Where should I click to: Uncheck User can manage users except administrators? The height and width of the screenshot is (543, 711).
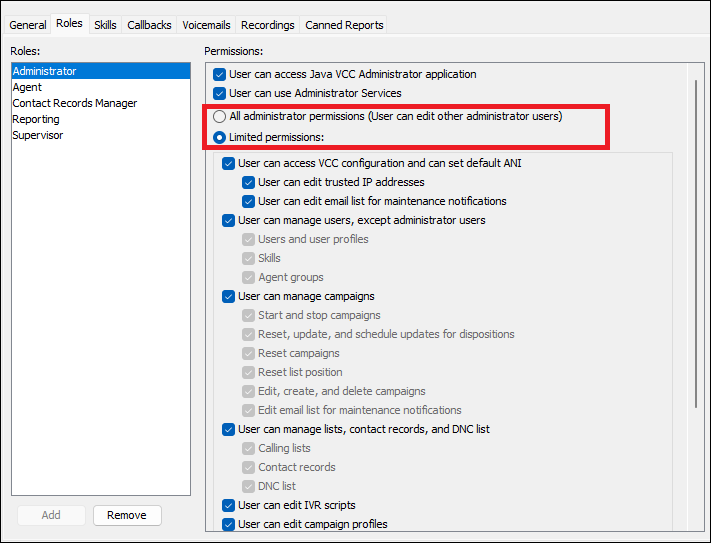tap(229, 220)
